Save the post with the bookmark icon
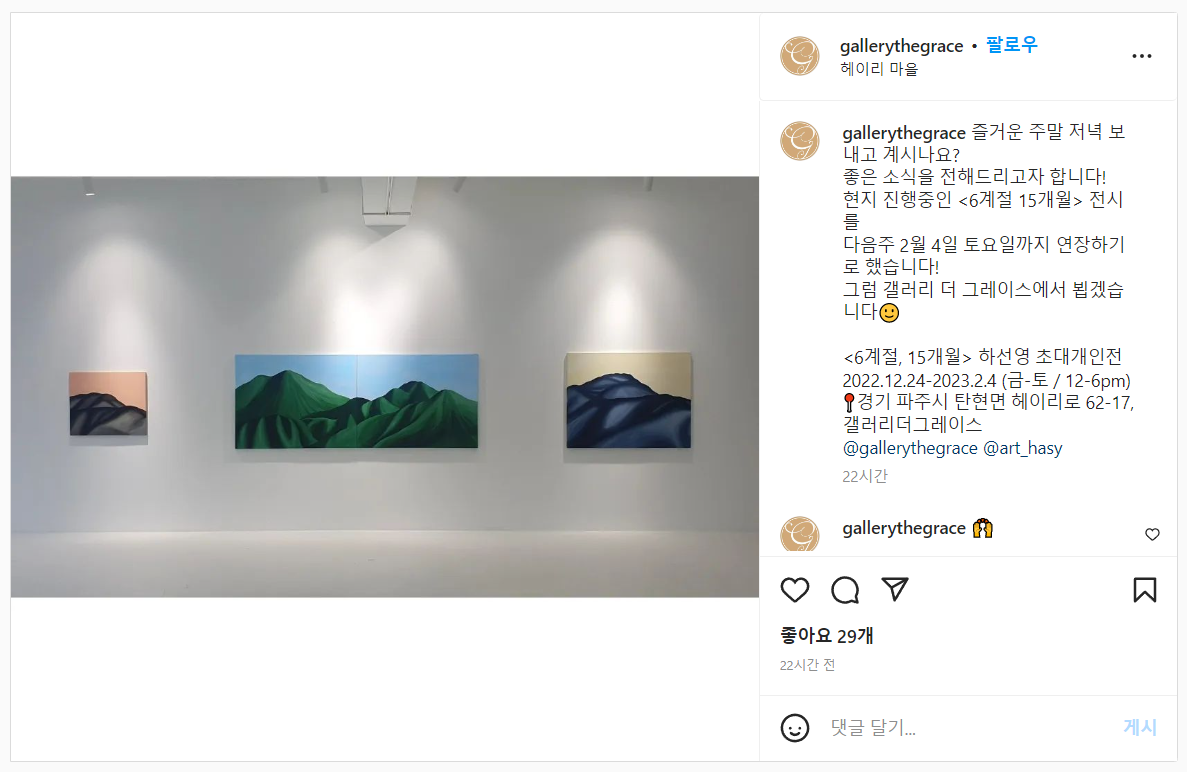Screen dimensions: 1187x772 [x=1145, y=590]
